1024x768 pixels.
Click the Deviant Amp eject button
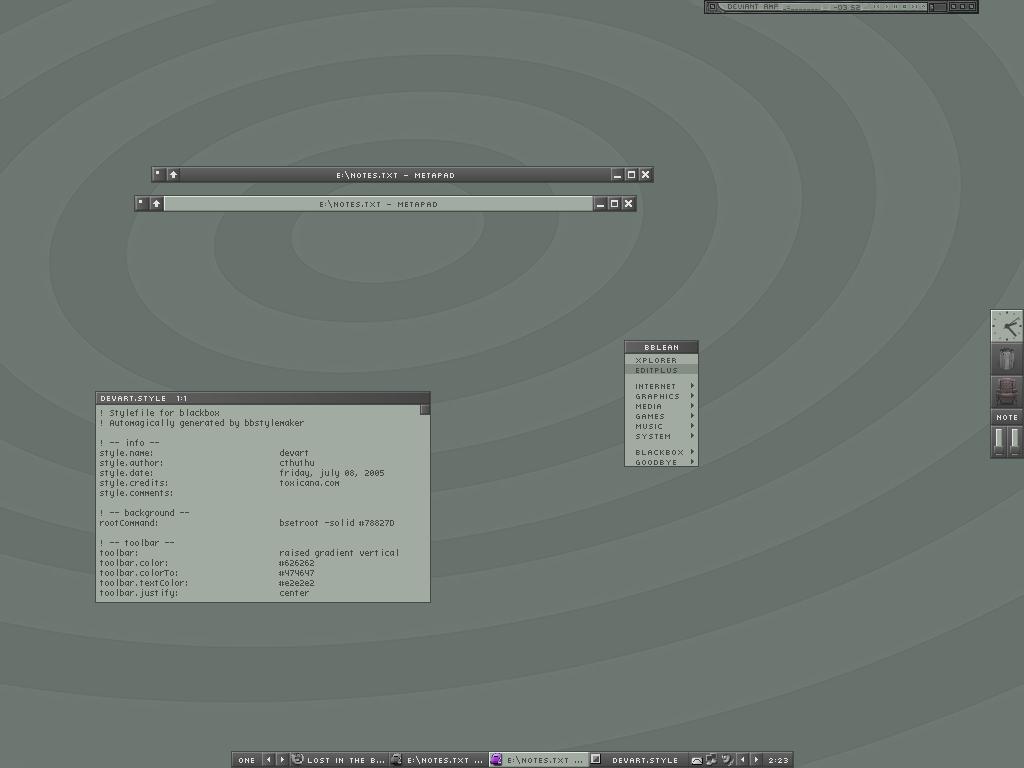923,7
